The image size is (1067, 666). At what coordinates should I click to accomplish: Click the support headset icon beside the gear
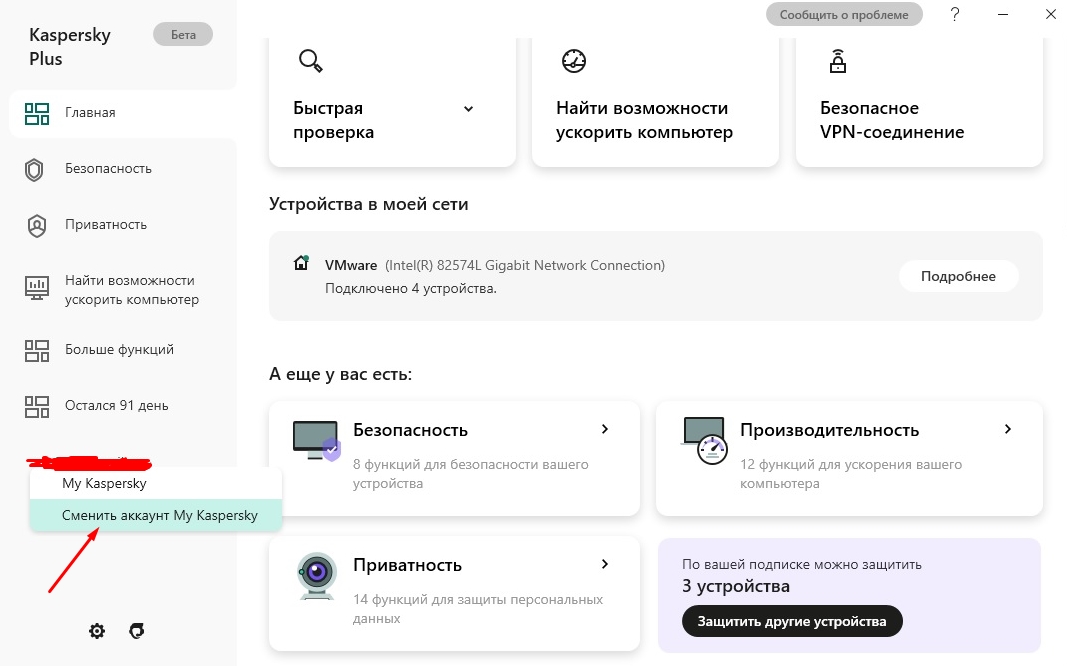[137, 631]
